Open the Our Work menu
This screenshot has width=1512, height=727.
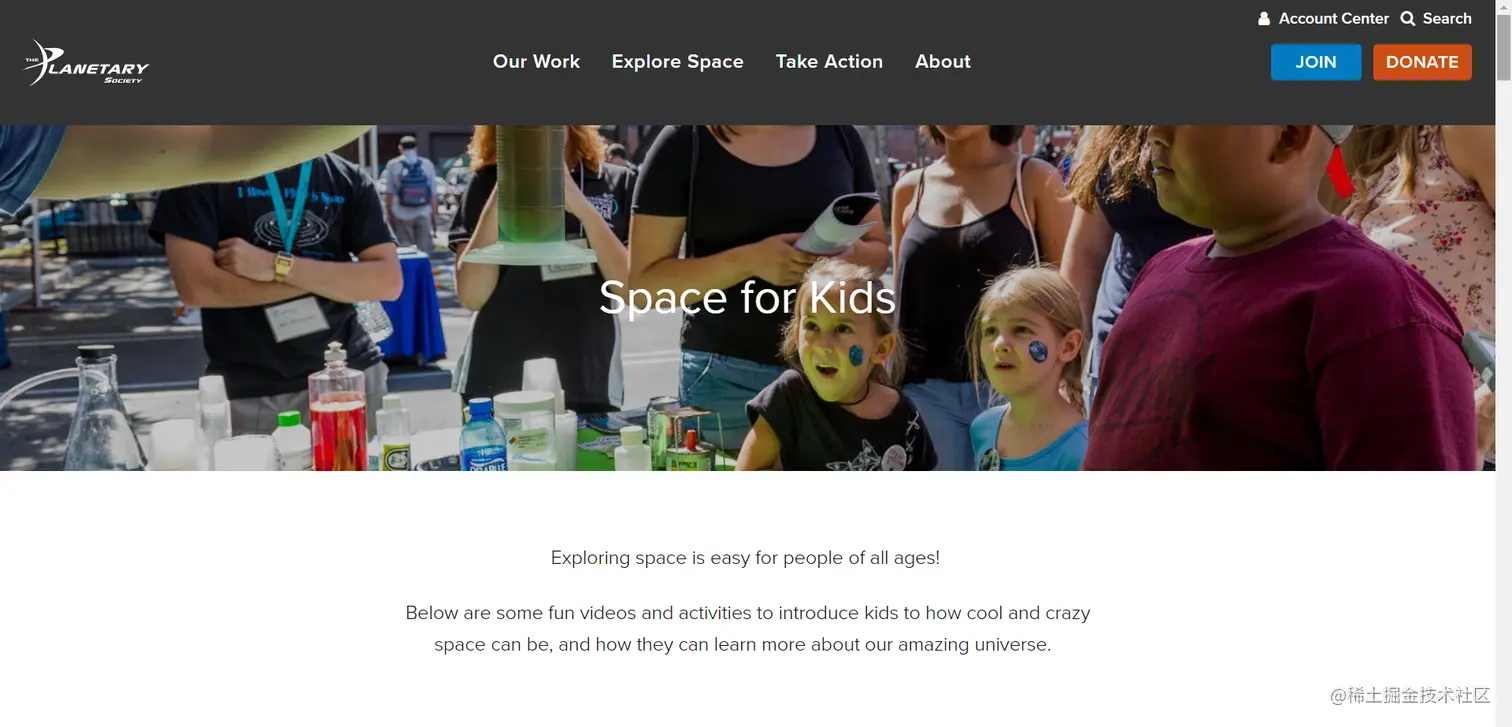tap(536, 62)
